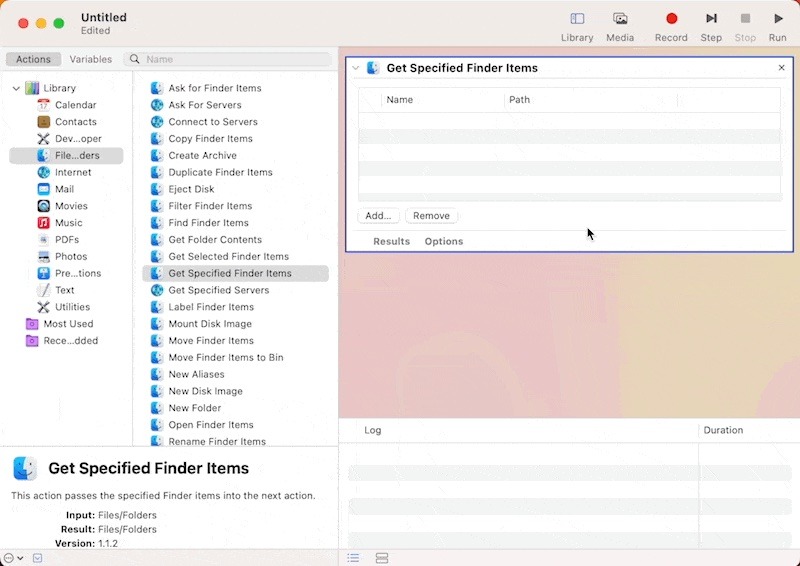The width and height of the screenshot is (800, 566).
Task: Open the Media browser
Action: point(620,27)
